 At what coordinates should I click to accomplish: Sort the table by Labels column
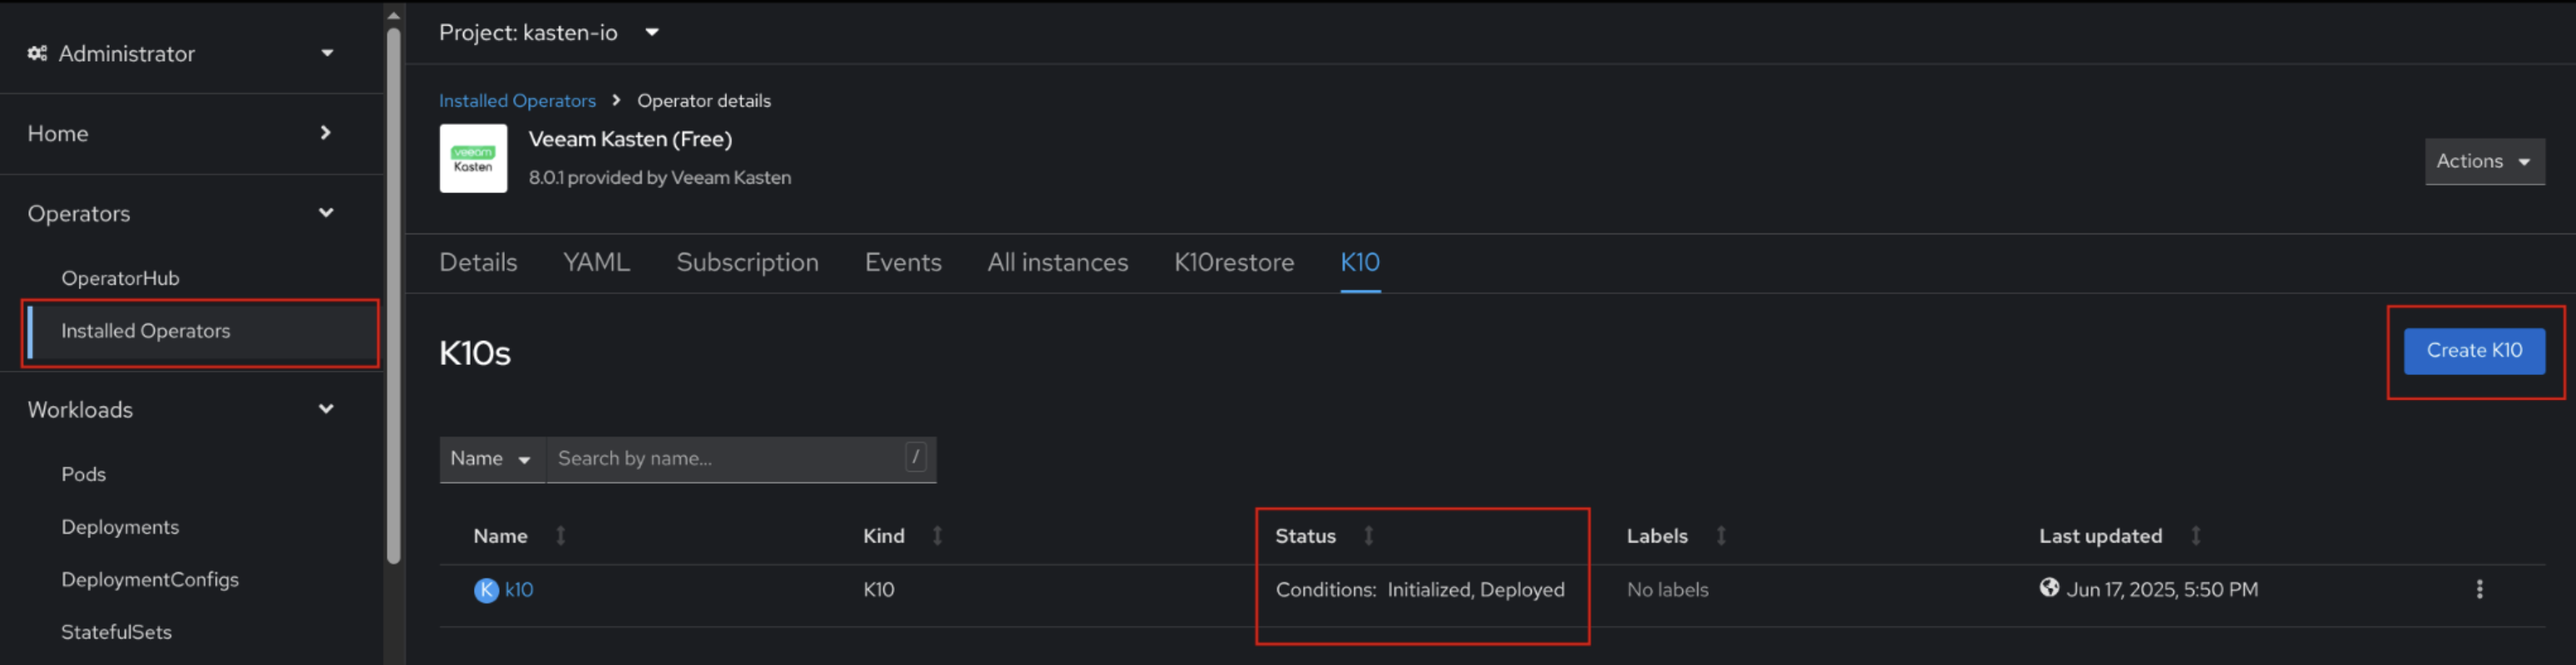[1721, 536]
